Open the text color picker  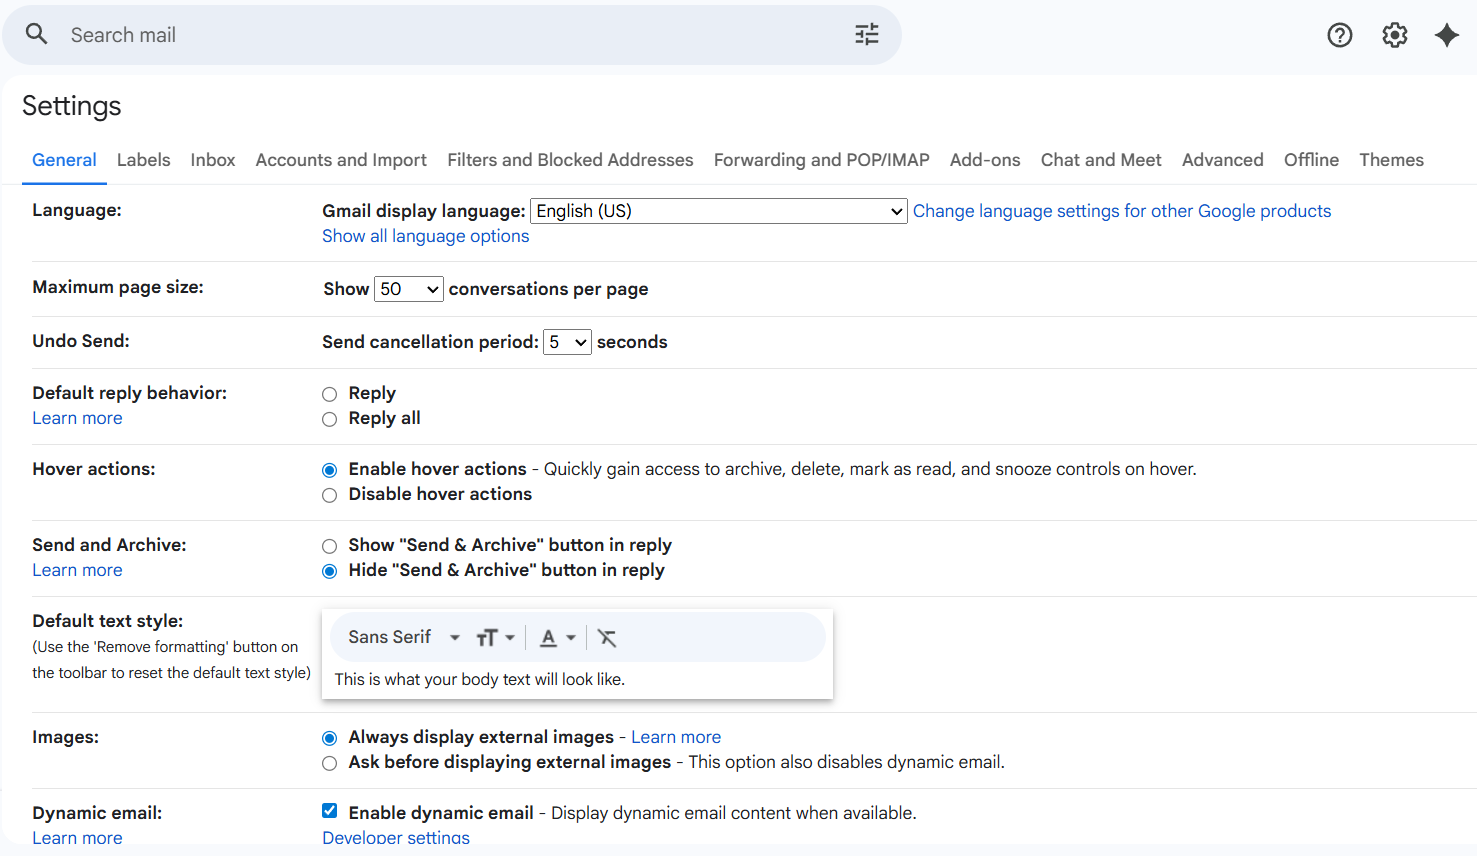click(x=557, y=637)
